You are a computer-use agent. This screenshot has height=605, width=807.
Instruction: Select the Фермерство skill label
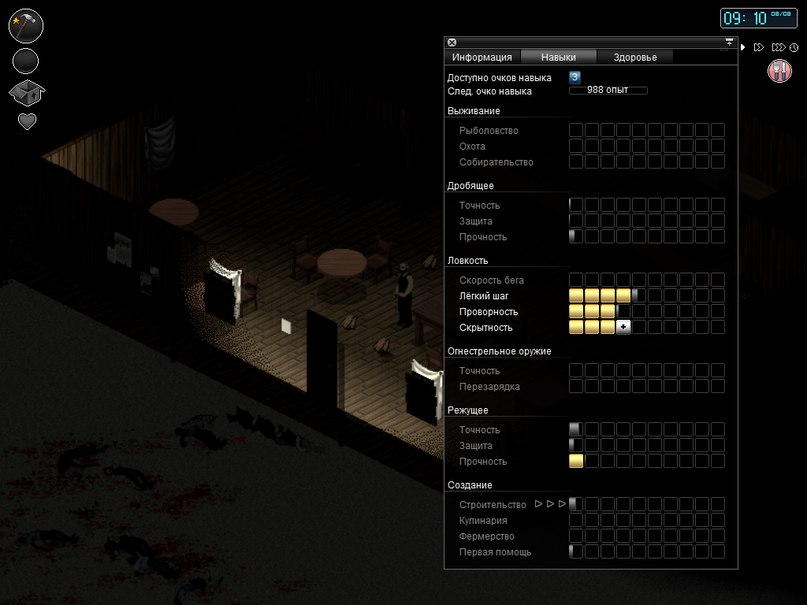pyautogui.click(x=487, y=537)
